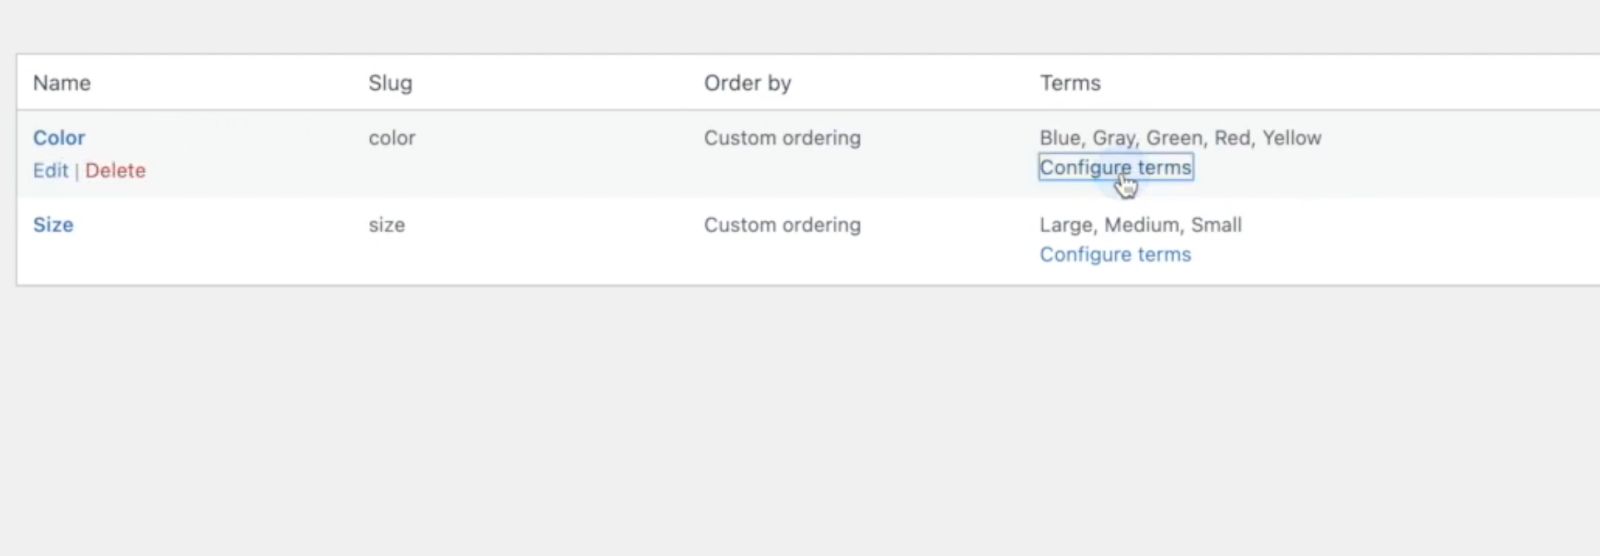This screenshot has height=556, width=1600.
Task: Click the Slug column header
Action: 390,83
